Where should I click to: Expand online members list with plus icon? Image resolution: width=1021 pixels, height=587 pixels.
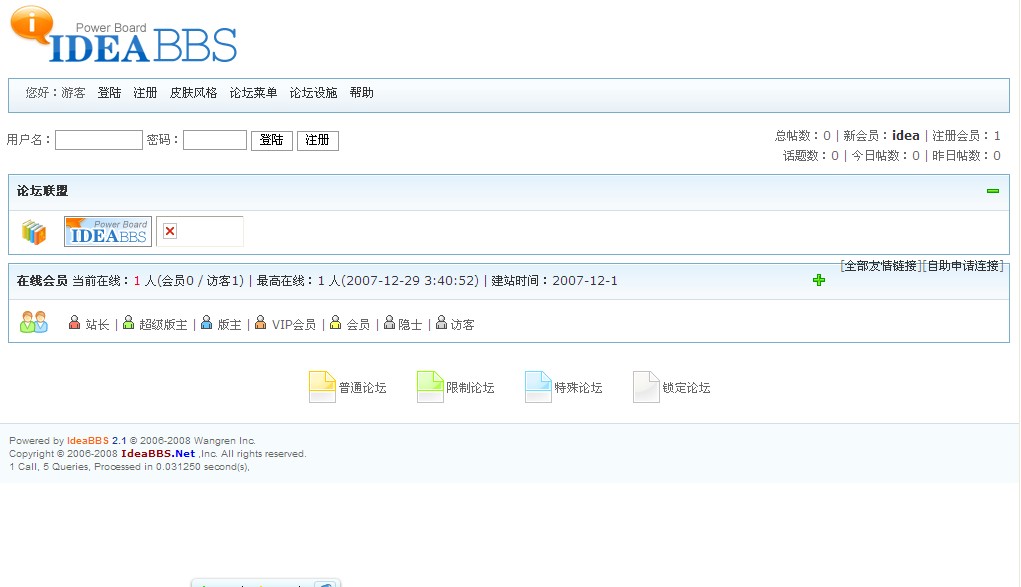click(x=819, y=280)
